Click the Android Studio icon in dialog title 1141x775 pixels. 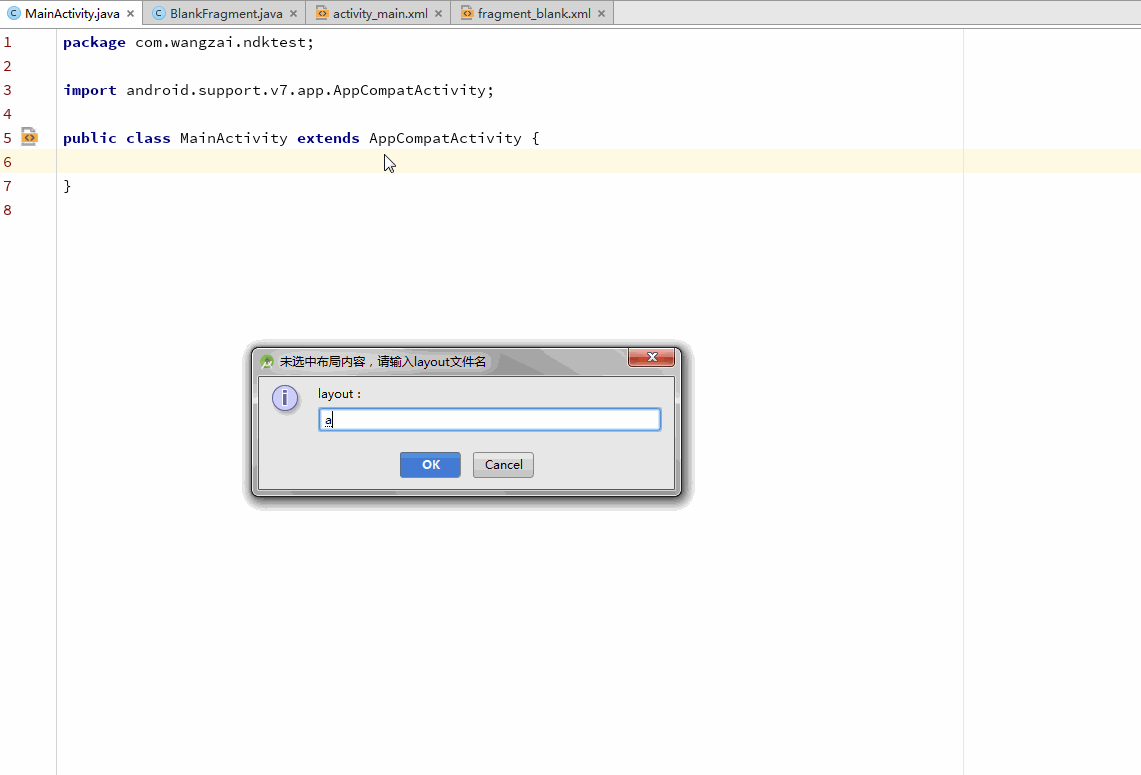click(267, 362)
